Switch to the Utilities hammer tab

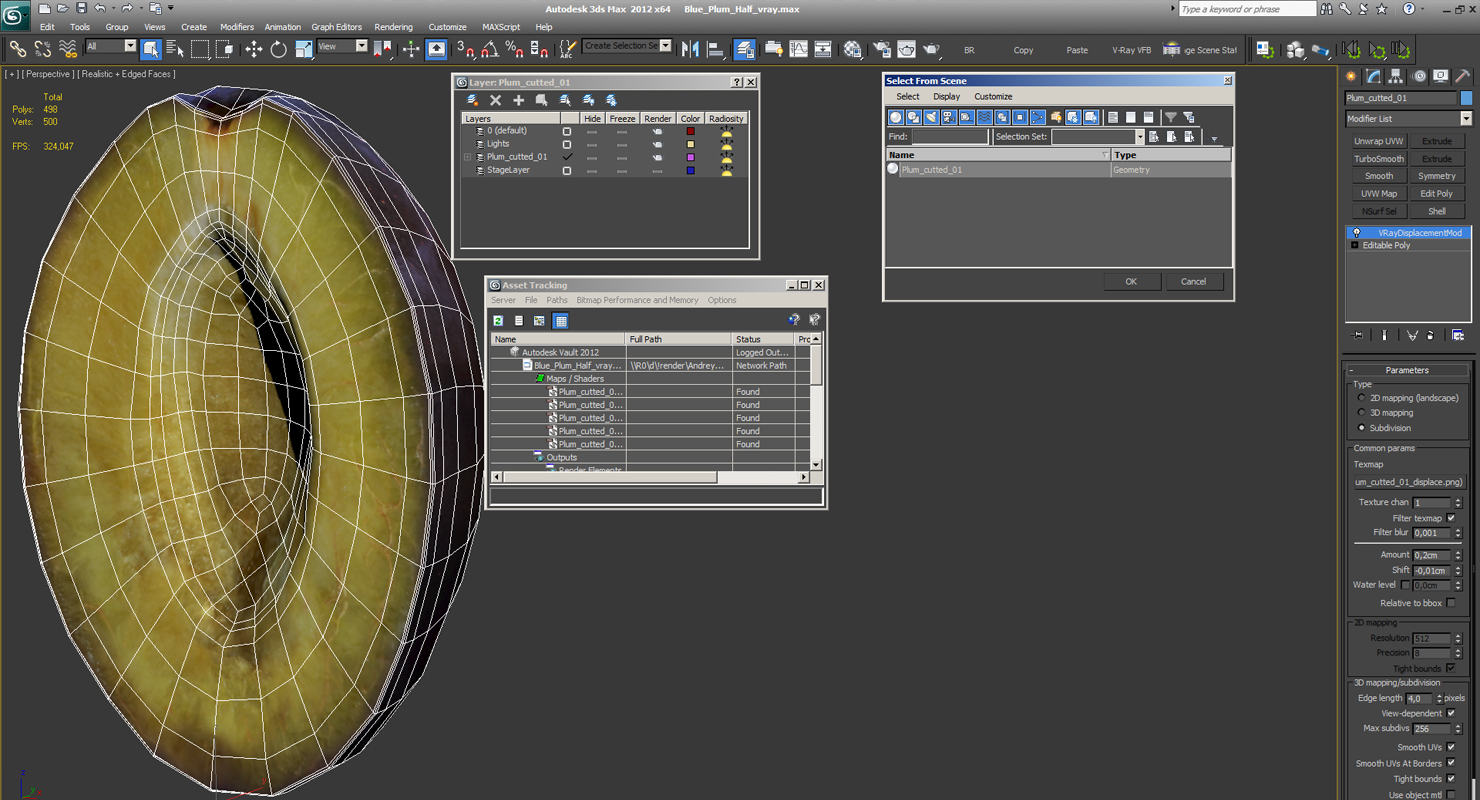pyautogui.click(x=1463, y=76)
